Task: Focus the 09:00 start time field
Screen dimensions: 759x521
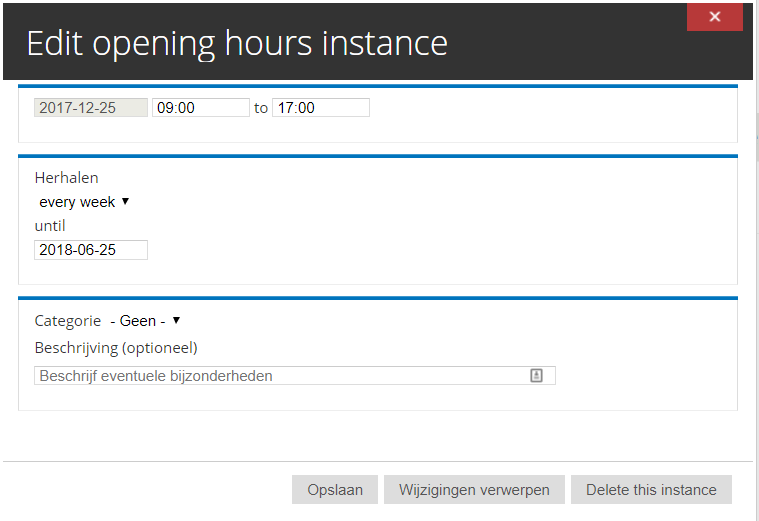Action: tap(200, 108)
